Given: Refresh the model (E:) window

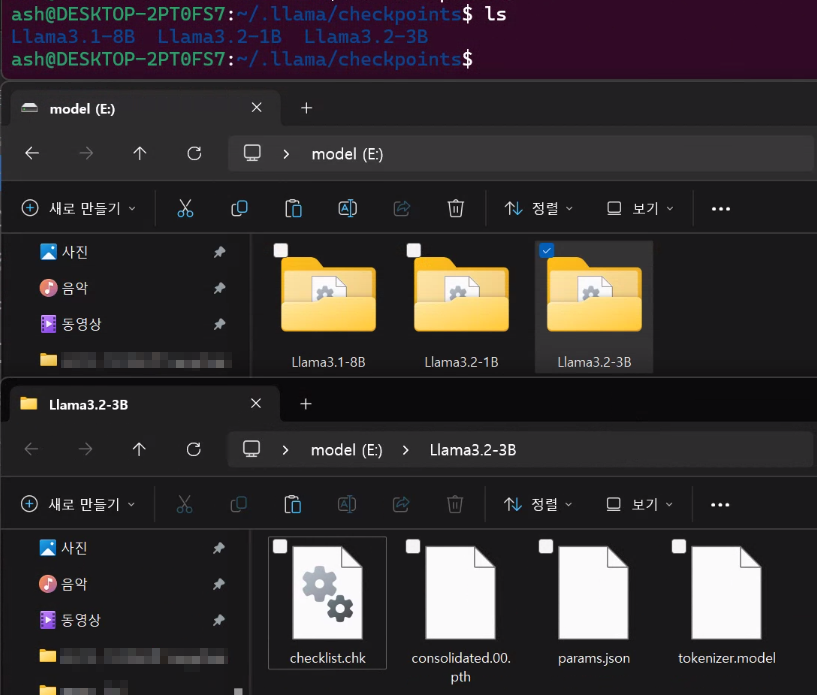Looking at the screenshot, I should (194, 153).
